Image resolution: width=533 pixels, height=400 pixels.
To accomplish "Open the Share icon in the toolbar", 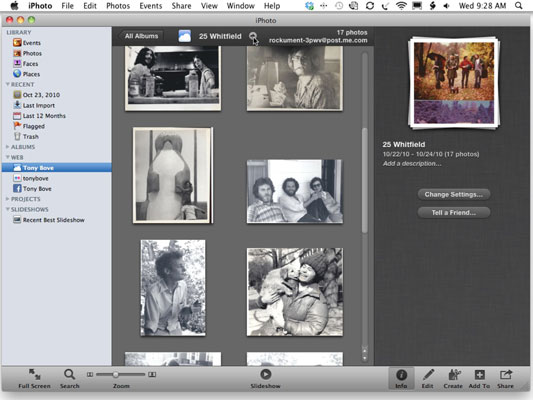I will pyautogui.click(x=505, y=375).
